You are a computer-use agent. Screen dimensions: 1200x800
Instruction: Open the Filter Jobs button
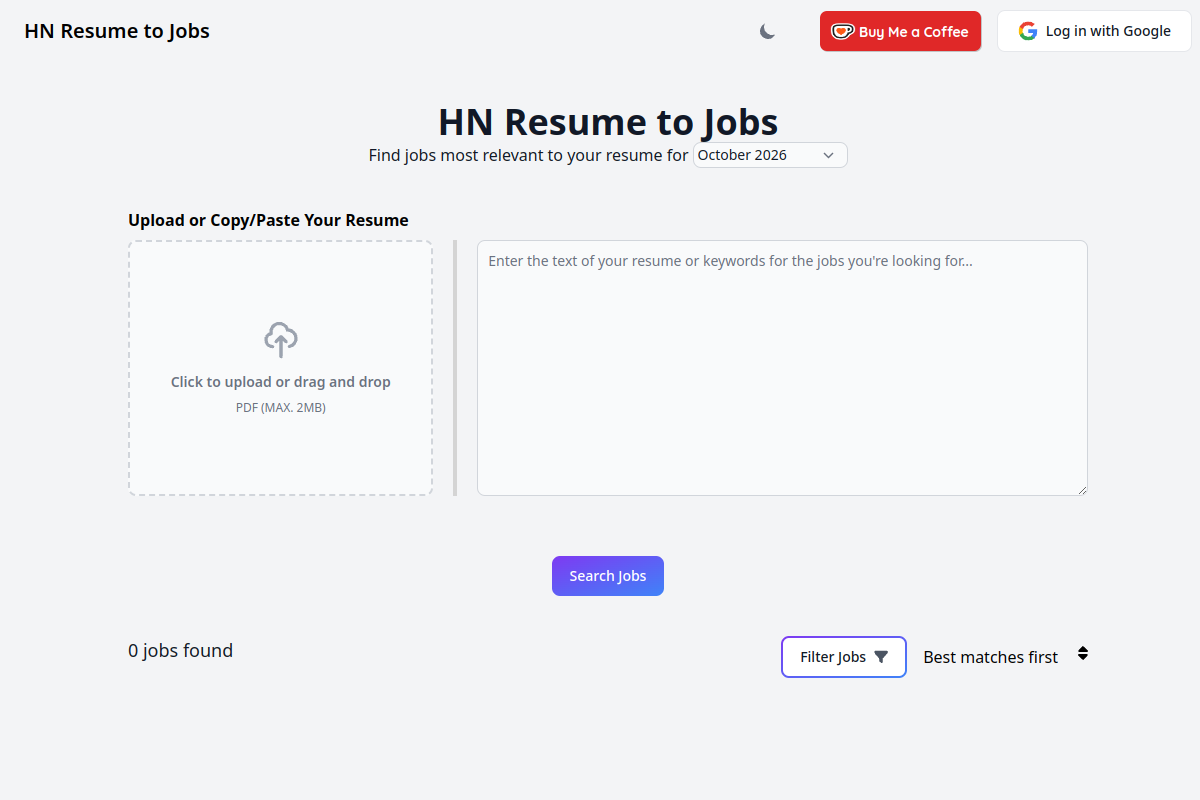click(x=844, y=657)
